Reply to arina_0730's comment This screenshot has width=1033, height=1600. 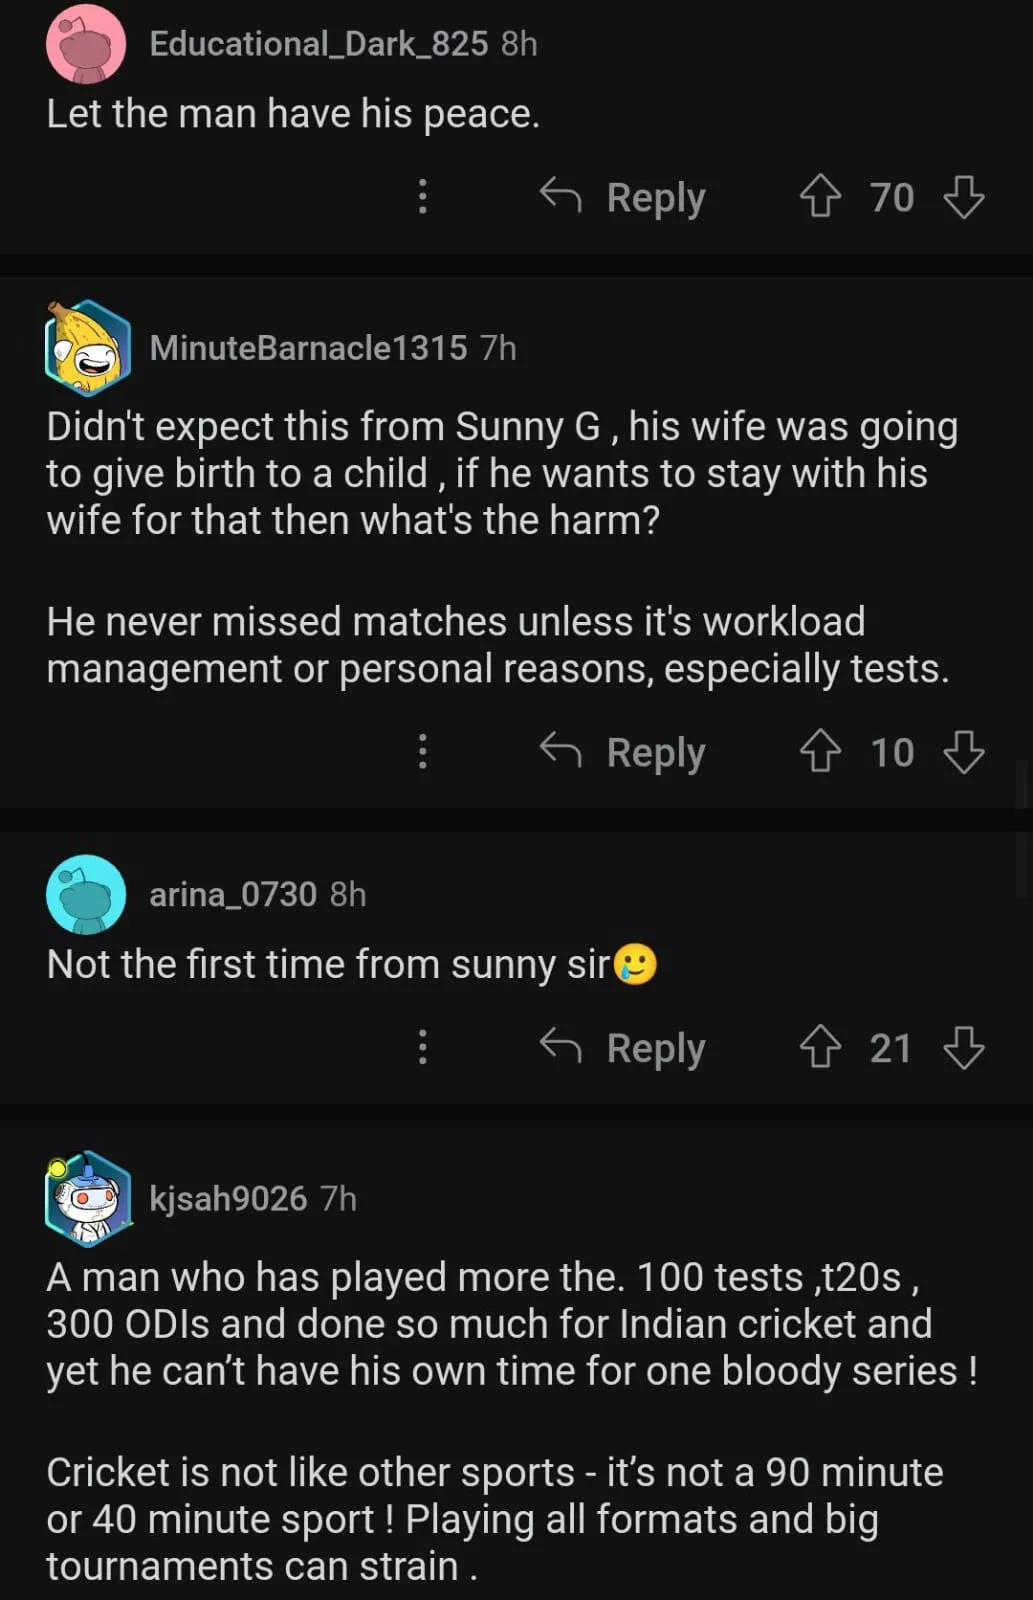(624, 1048)
